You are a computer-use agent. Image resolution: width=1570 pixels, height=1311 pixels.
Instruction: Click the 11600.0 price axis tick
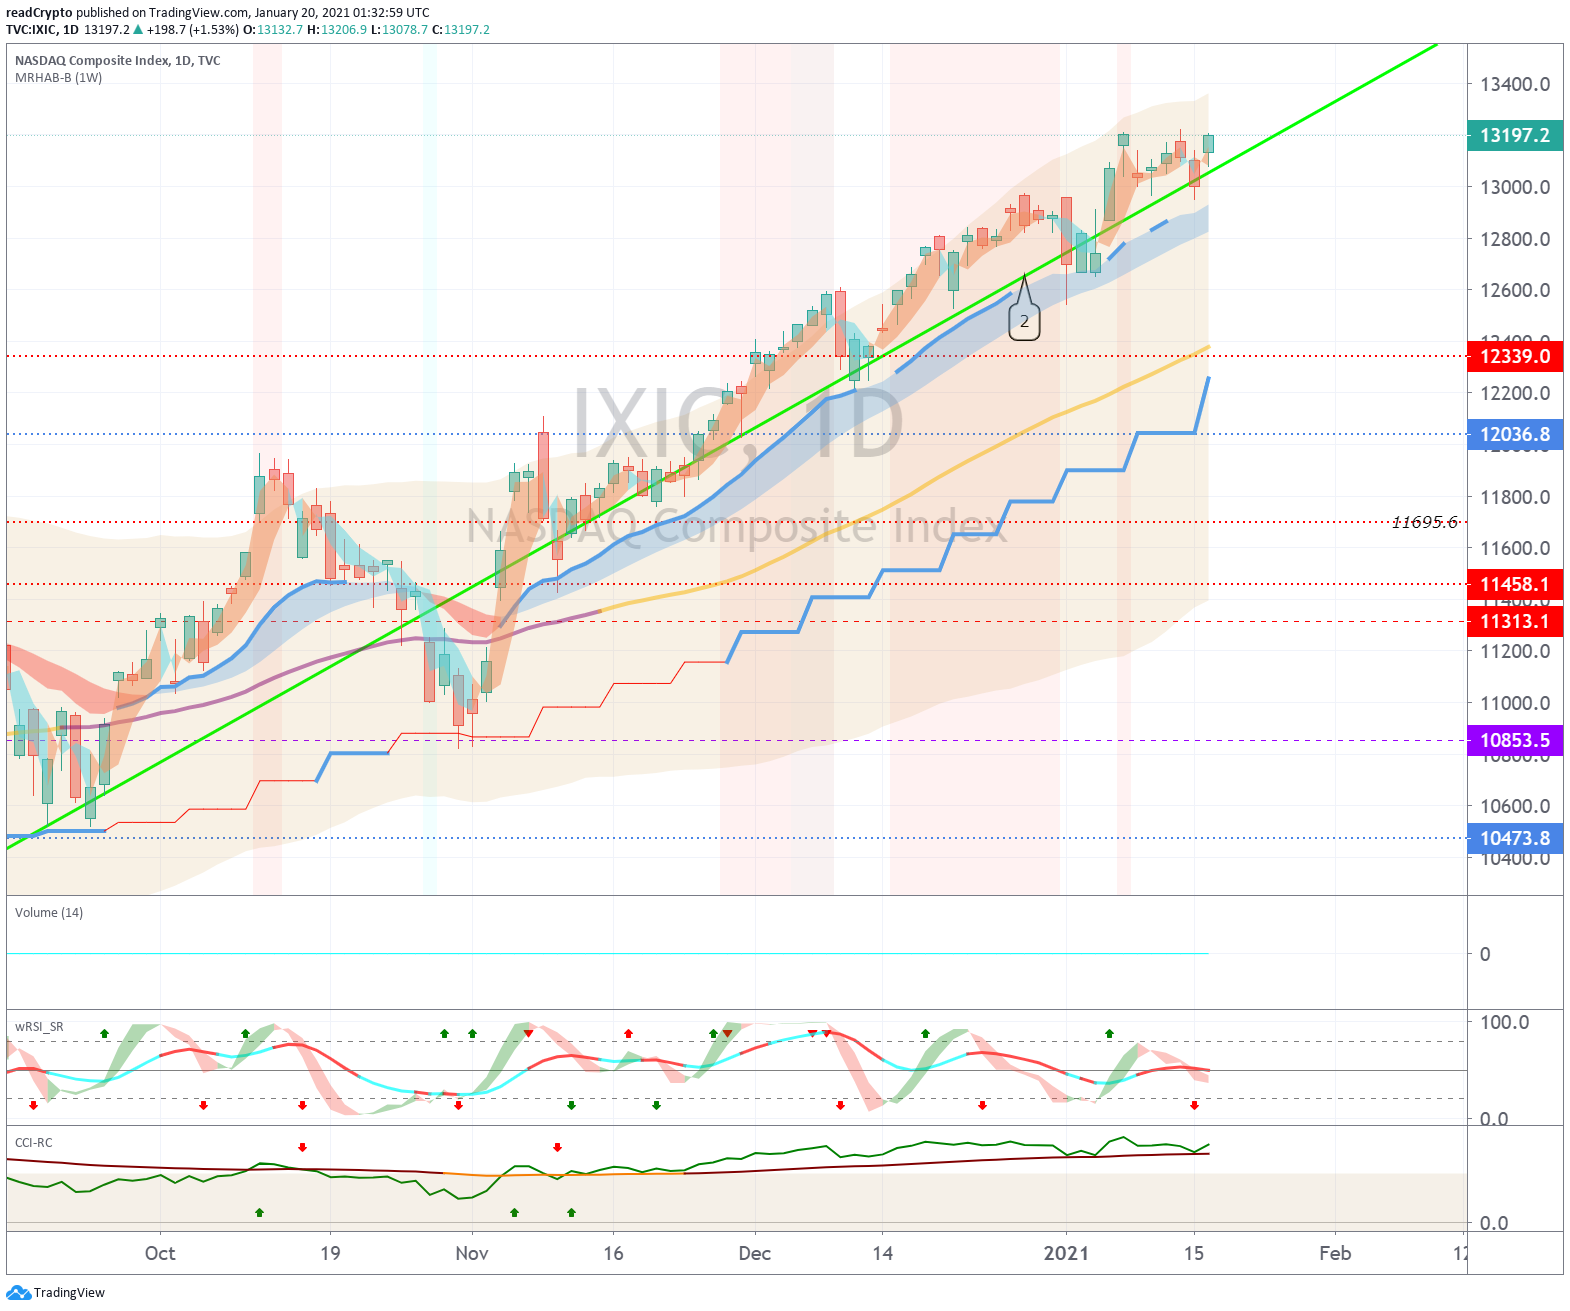click(x=1515, y=549)
